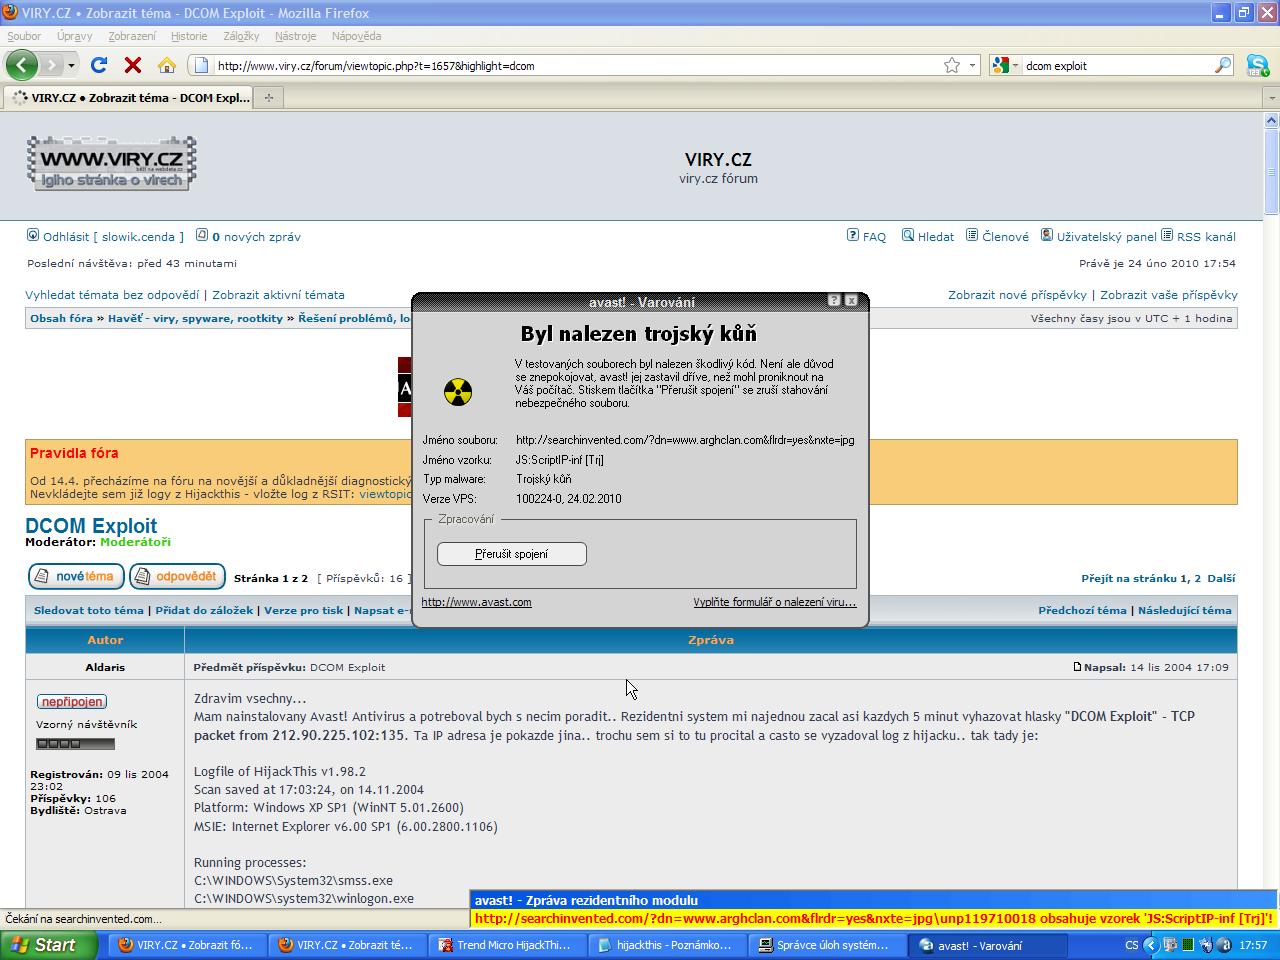Image resolution: width=1280 pixels, height=960 pixels.
Task: Open the back/forward history dropdown arrow
Action: coord(71,66)
